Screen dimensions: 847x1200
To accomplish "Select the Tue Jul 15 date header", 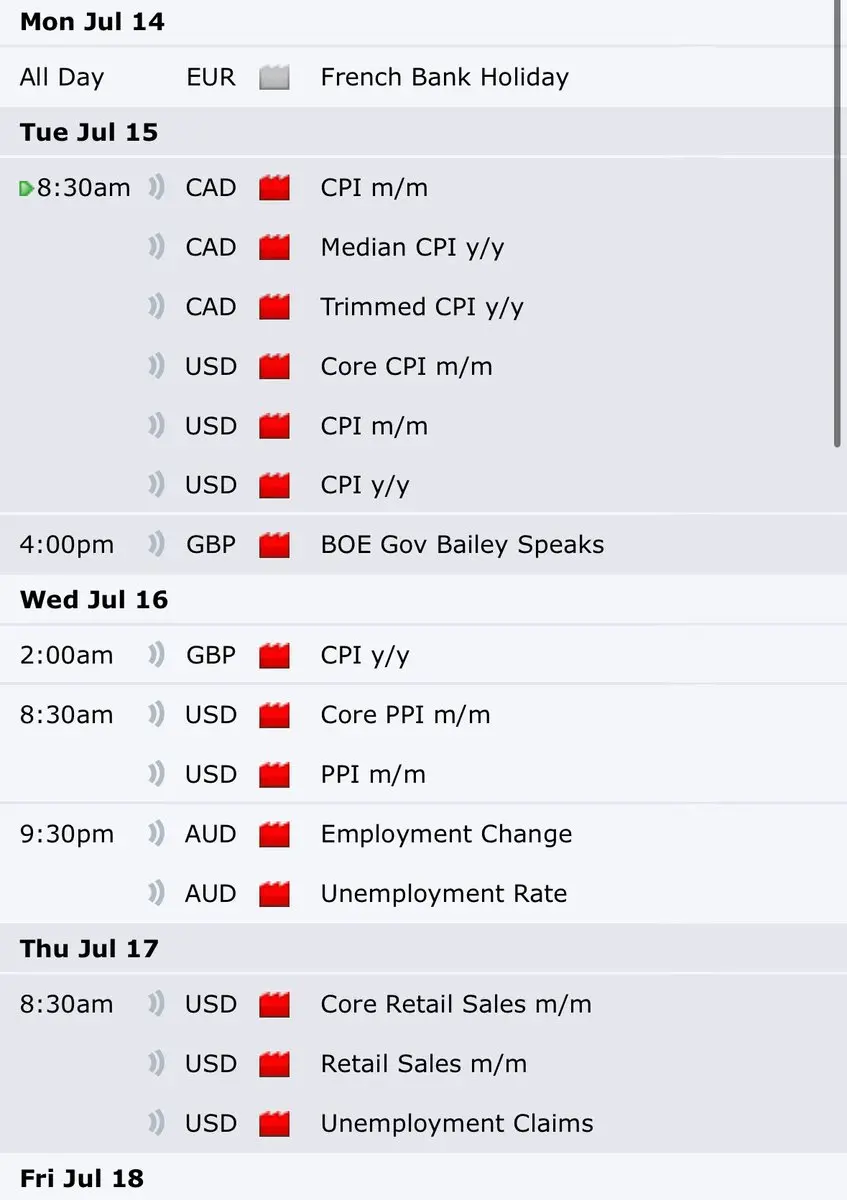I will (x=89, y=132).
